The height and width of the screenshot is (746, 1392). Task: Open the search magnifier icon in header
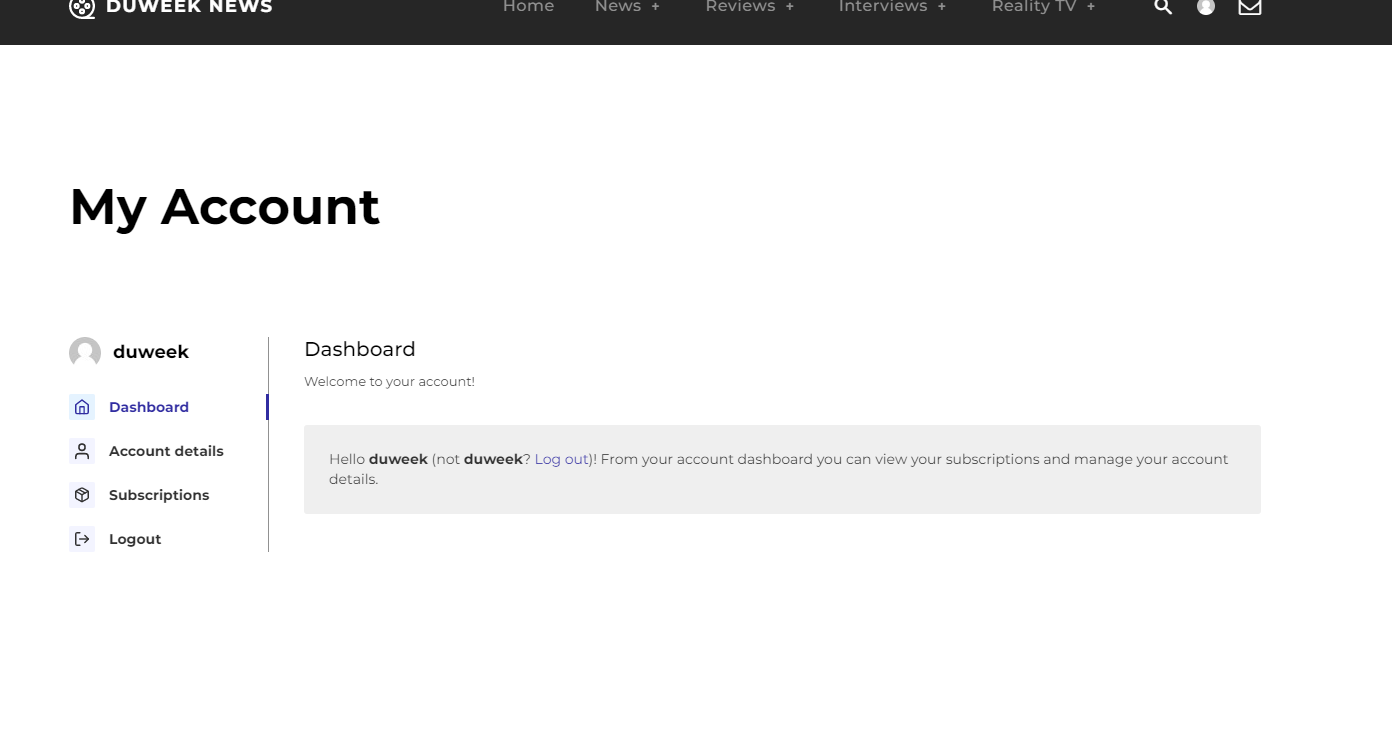tap(1163, 7)
